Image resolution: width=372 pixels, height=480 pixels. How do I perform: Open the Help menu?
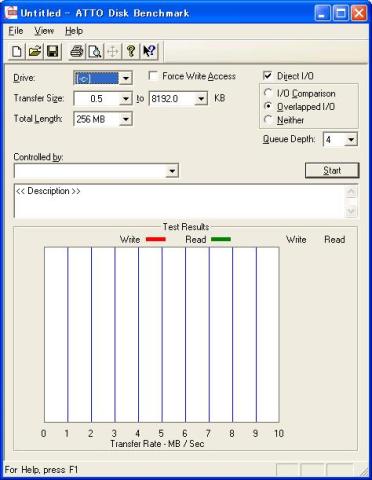point(74,31)
